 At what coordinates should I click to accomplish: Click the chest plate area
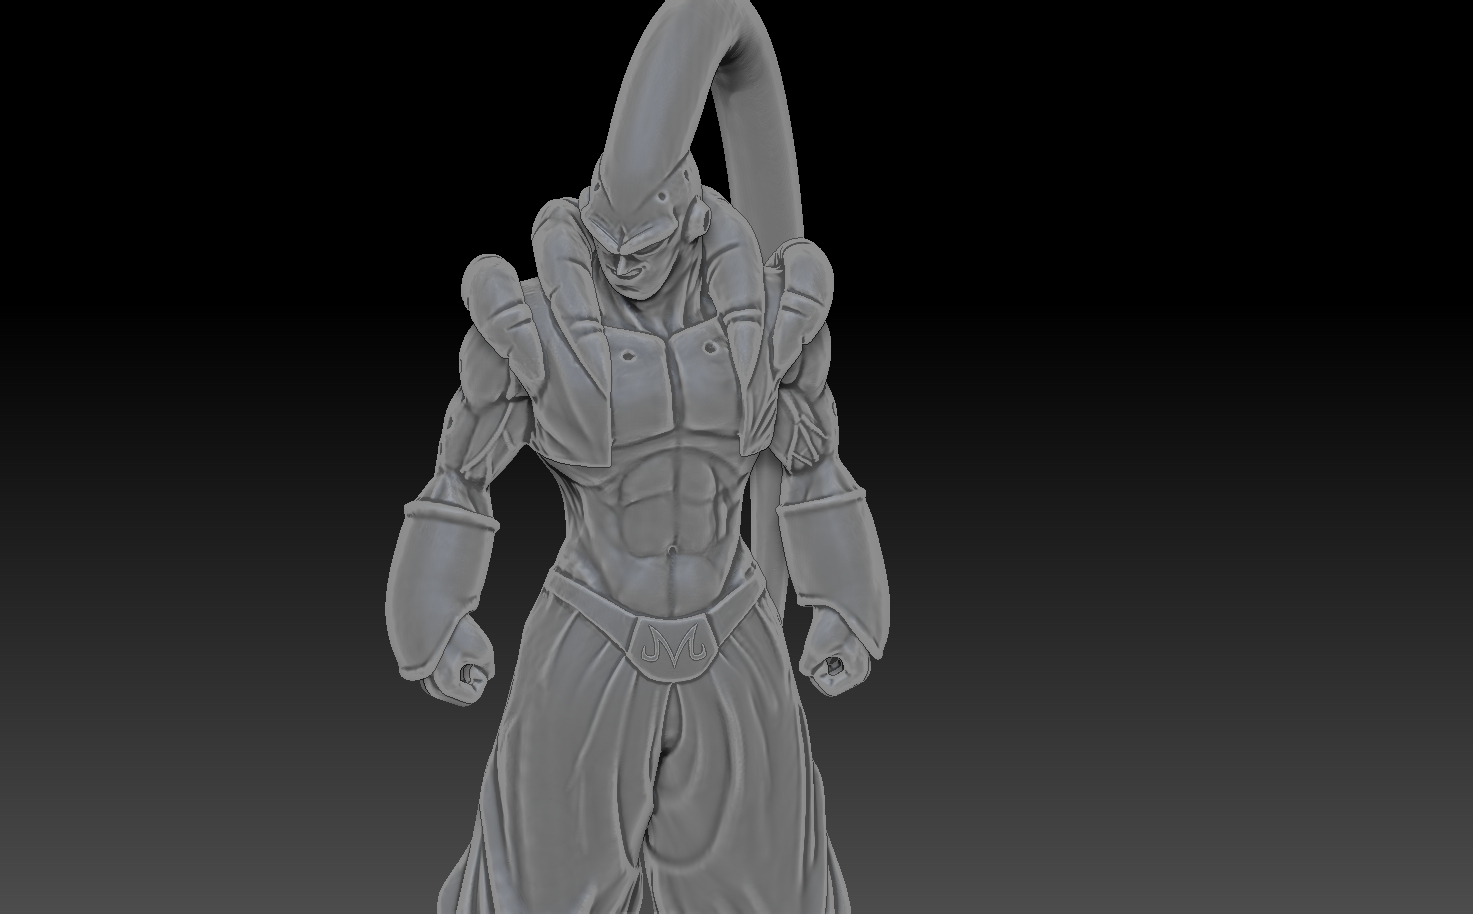pyautogui.click(x=670, y=370)
